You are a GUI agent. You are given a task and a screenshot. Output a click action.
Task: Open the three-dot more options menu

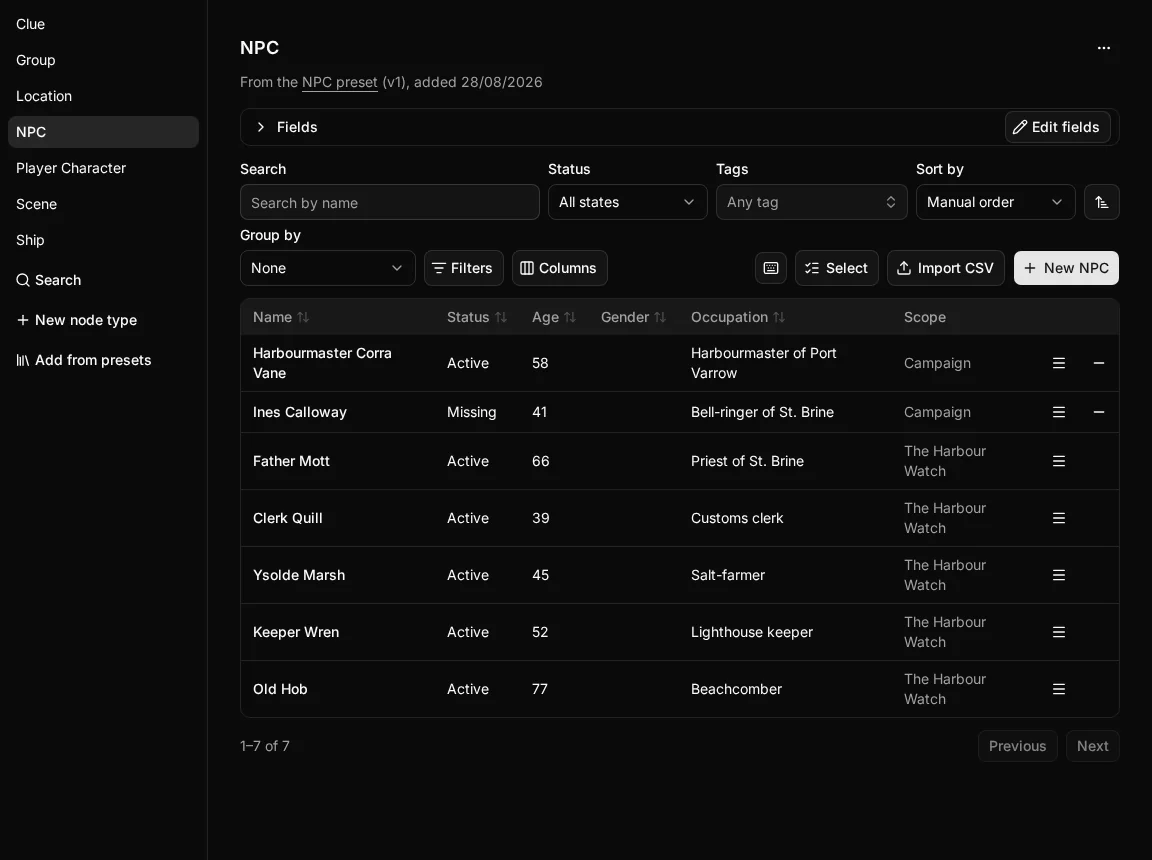[x=1104, y=48]
